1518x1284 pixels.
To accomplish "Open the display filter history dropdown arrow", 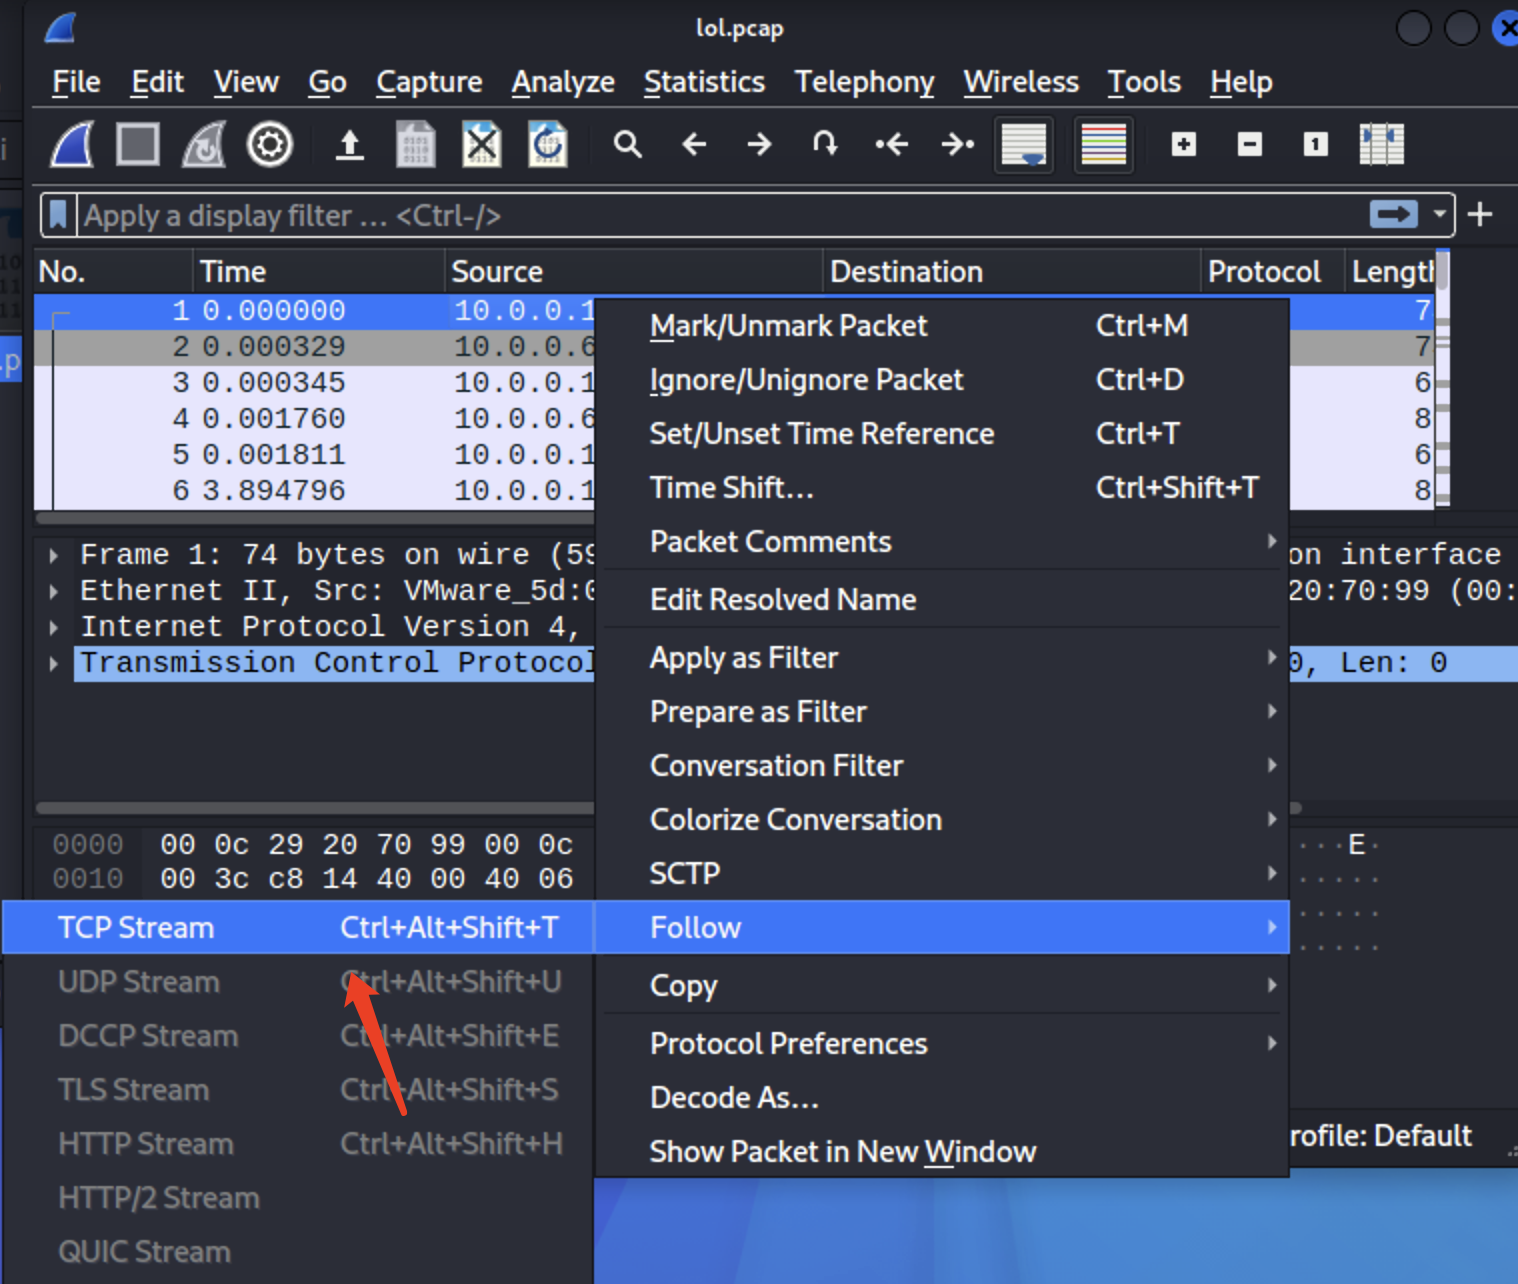I will pyautogui.click(x=1439, y=214).
